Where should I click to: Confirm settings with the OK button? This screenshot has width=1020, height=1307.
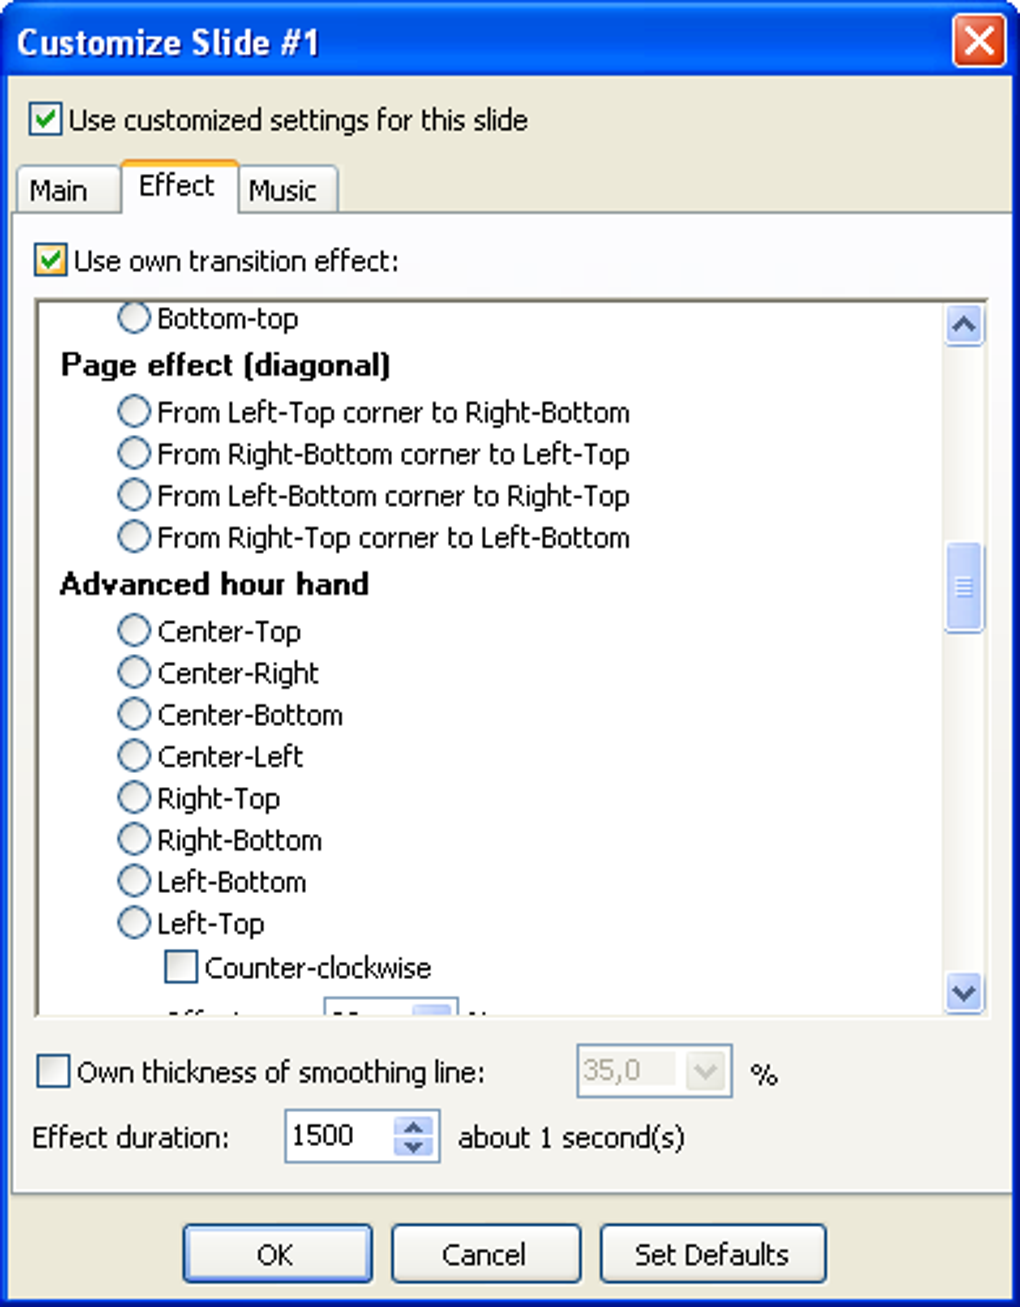tap(277, 1254)
